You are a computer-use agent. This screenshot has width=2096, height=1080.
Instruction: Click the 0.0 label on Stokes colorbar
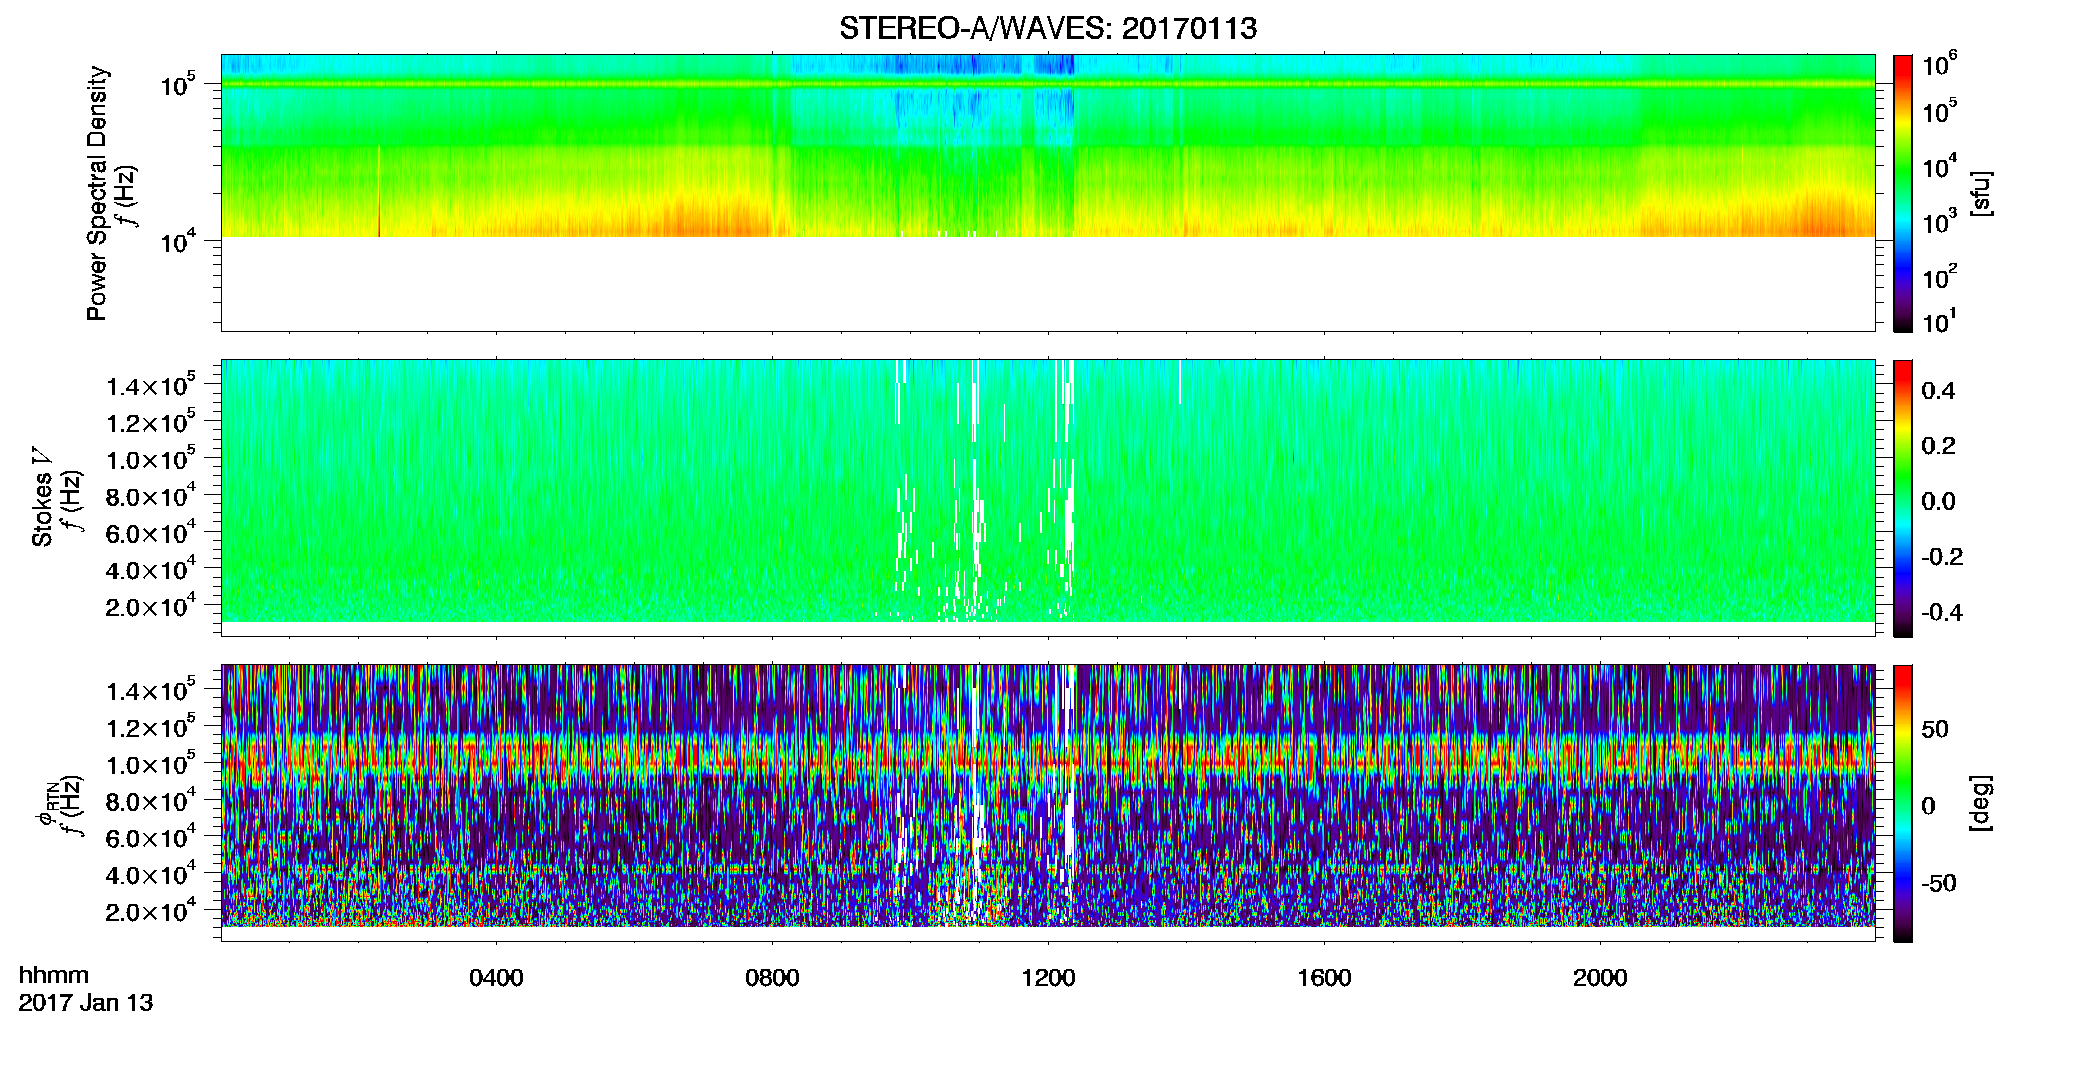(1938, 502)
